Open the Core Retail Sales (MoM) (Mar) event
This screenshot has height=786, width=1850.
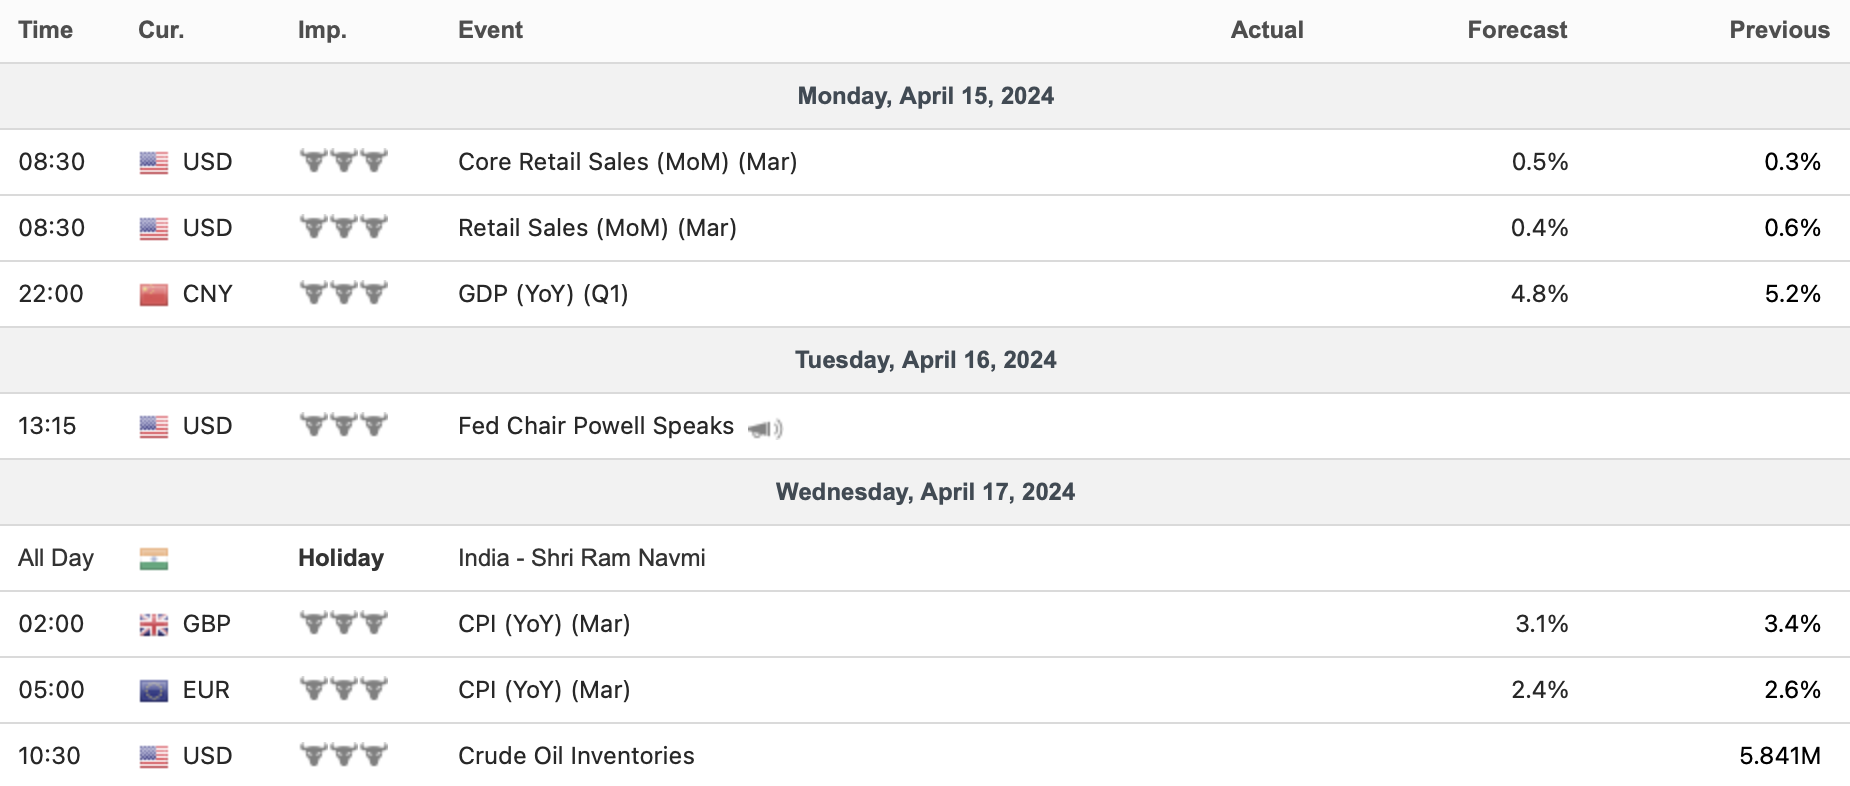[627, 162]
